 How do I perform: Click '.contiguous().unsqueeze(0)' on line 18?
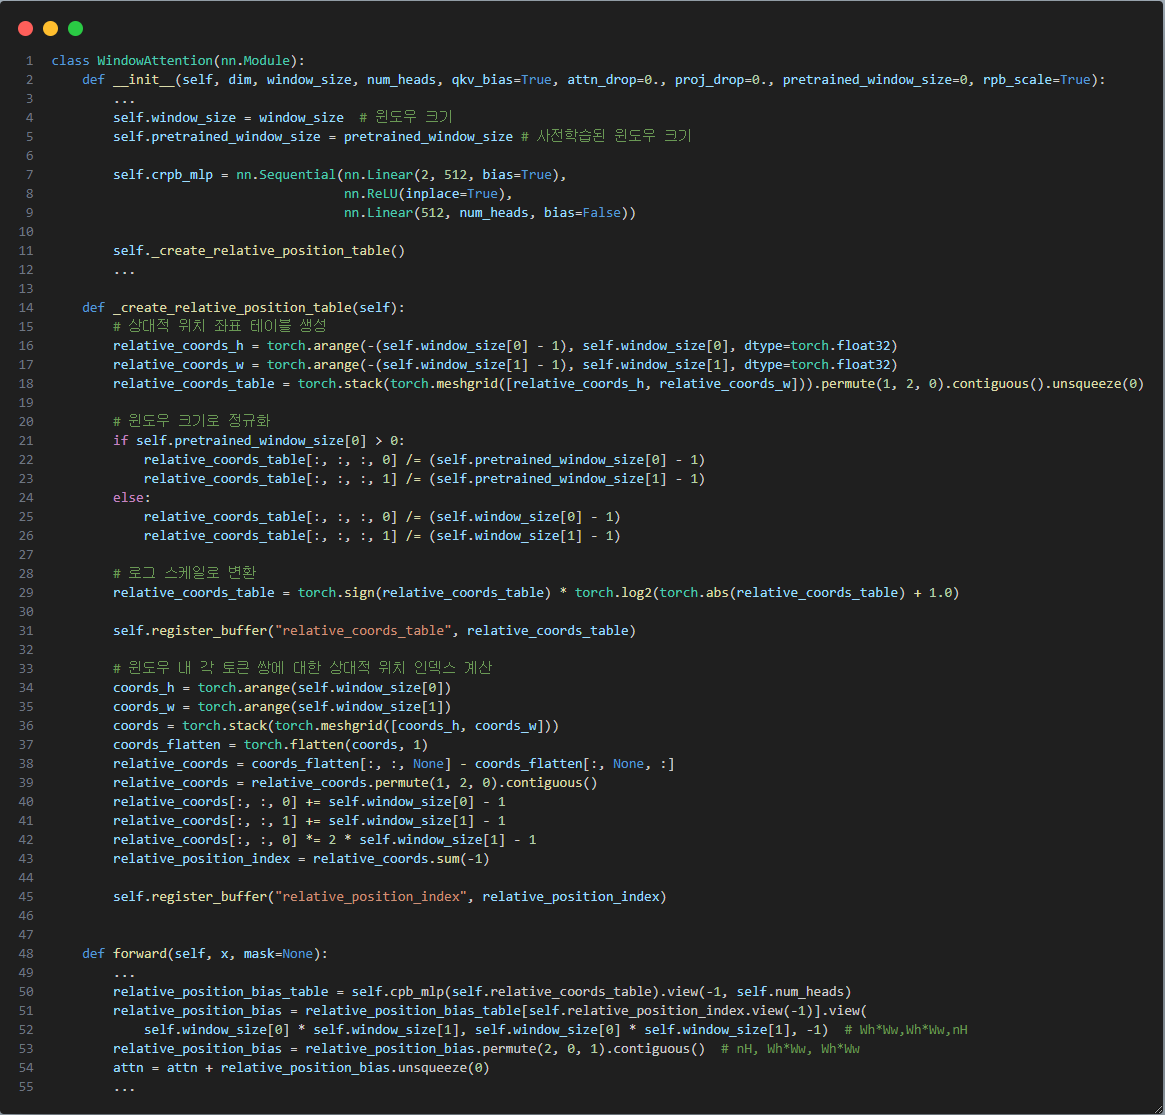[x=1044, y=383]
